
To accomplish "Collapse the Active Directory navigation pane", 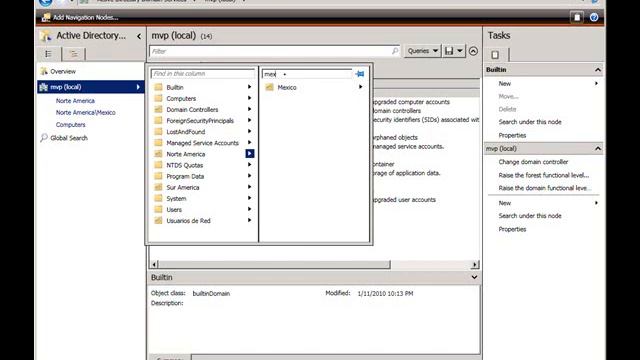I will click(139, 36).
